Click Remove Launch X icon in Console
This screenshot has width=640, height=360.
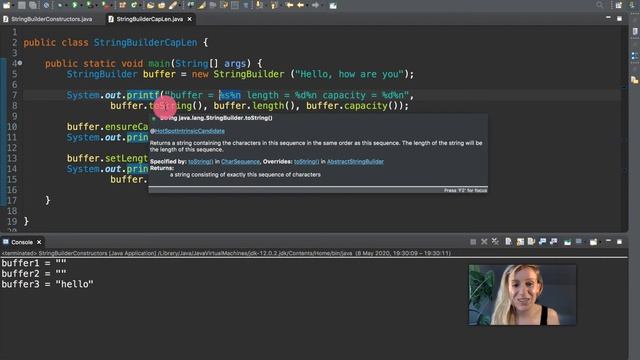(484, 242)
